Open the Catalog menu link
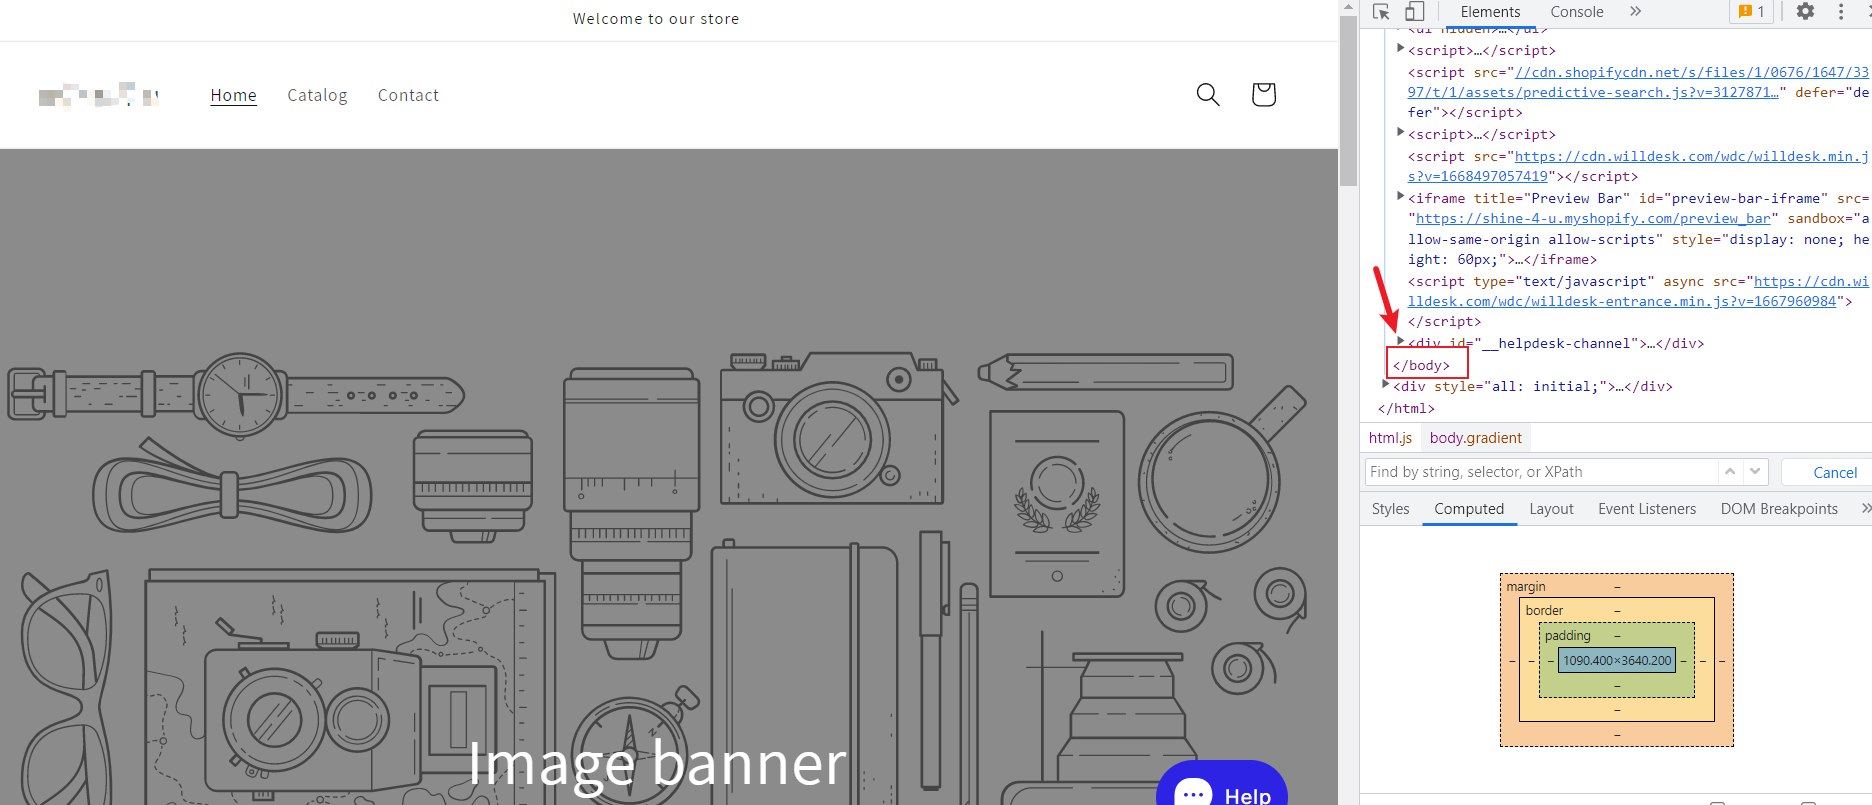Image resolution: width=1872 pixels, height=805 pixels. [317, 95]
